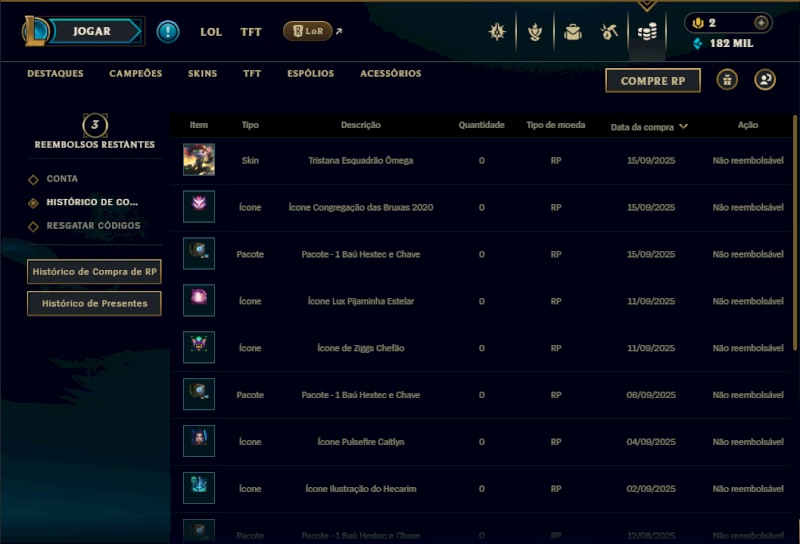Click the 182 MIL Blue Essence balance

(x=731, y=43)
